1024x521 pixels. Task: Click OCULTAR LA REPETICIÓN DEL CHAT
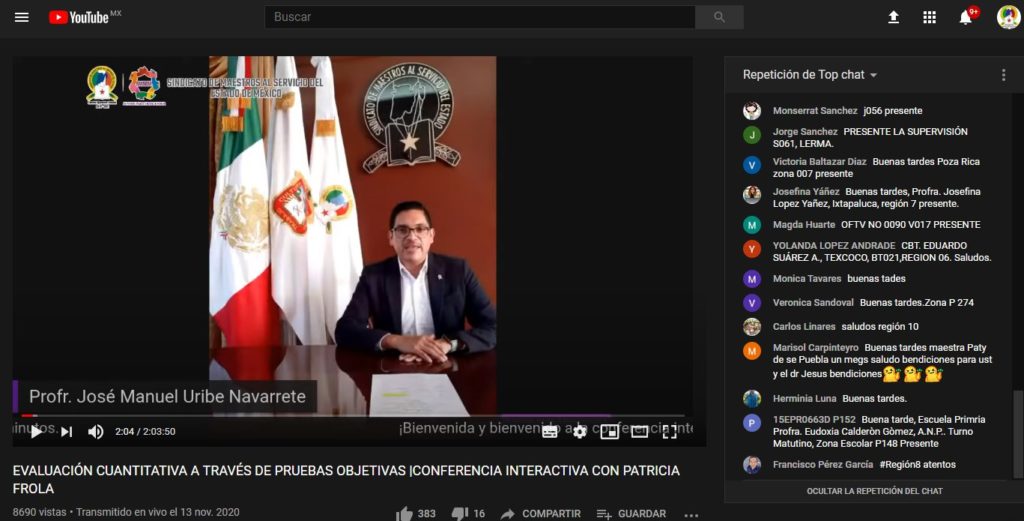[x=874, y=491]
